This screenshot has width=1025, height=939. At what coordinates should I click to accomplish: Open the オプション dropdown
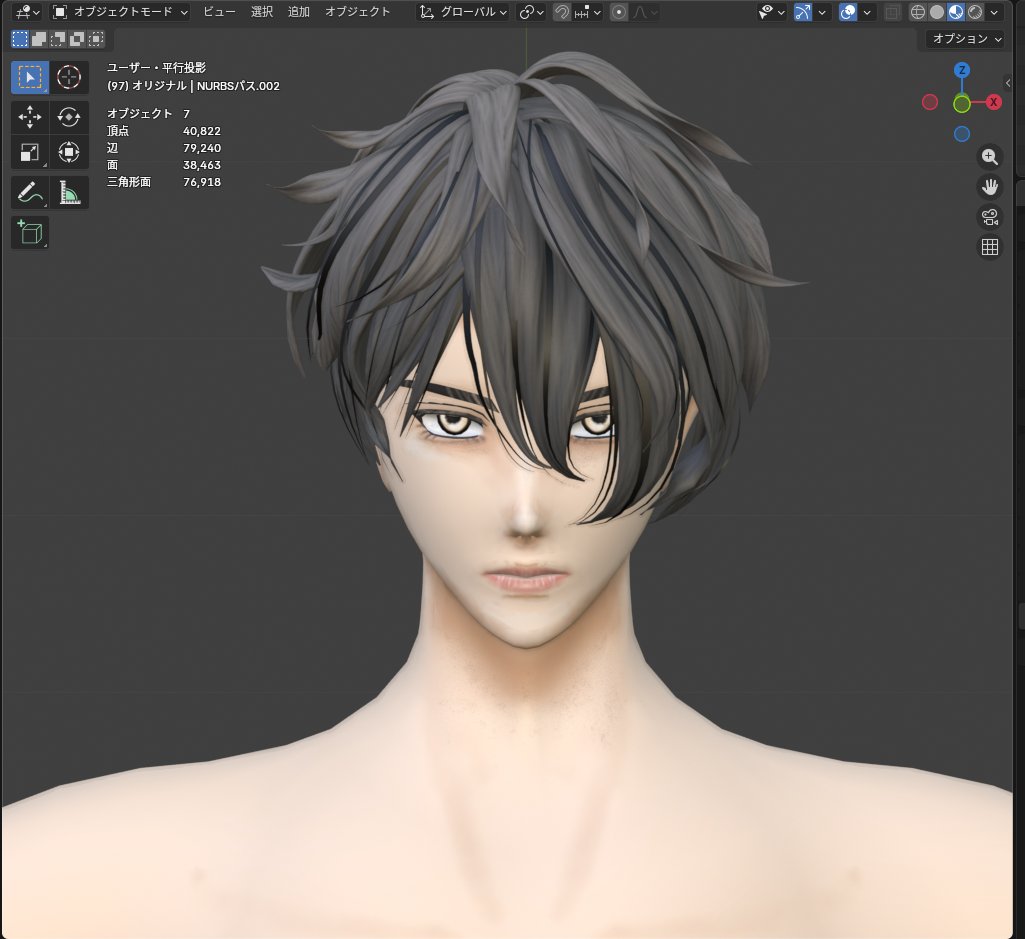pyautogui.click(x=966, y=39)
